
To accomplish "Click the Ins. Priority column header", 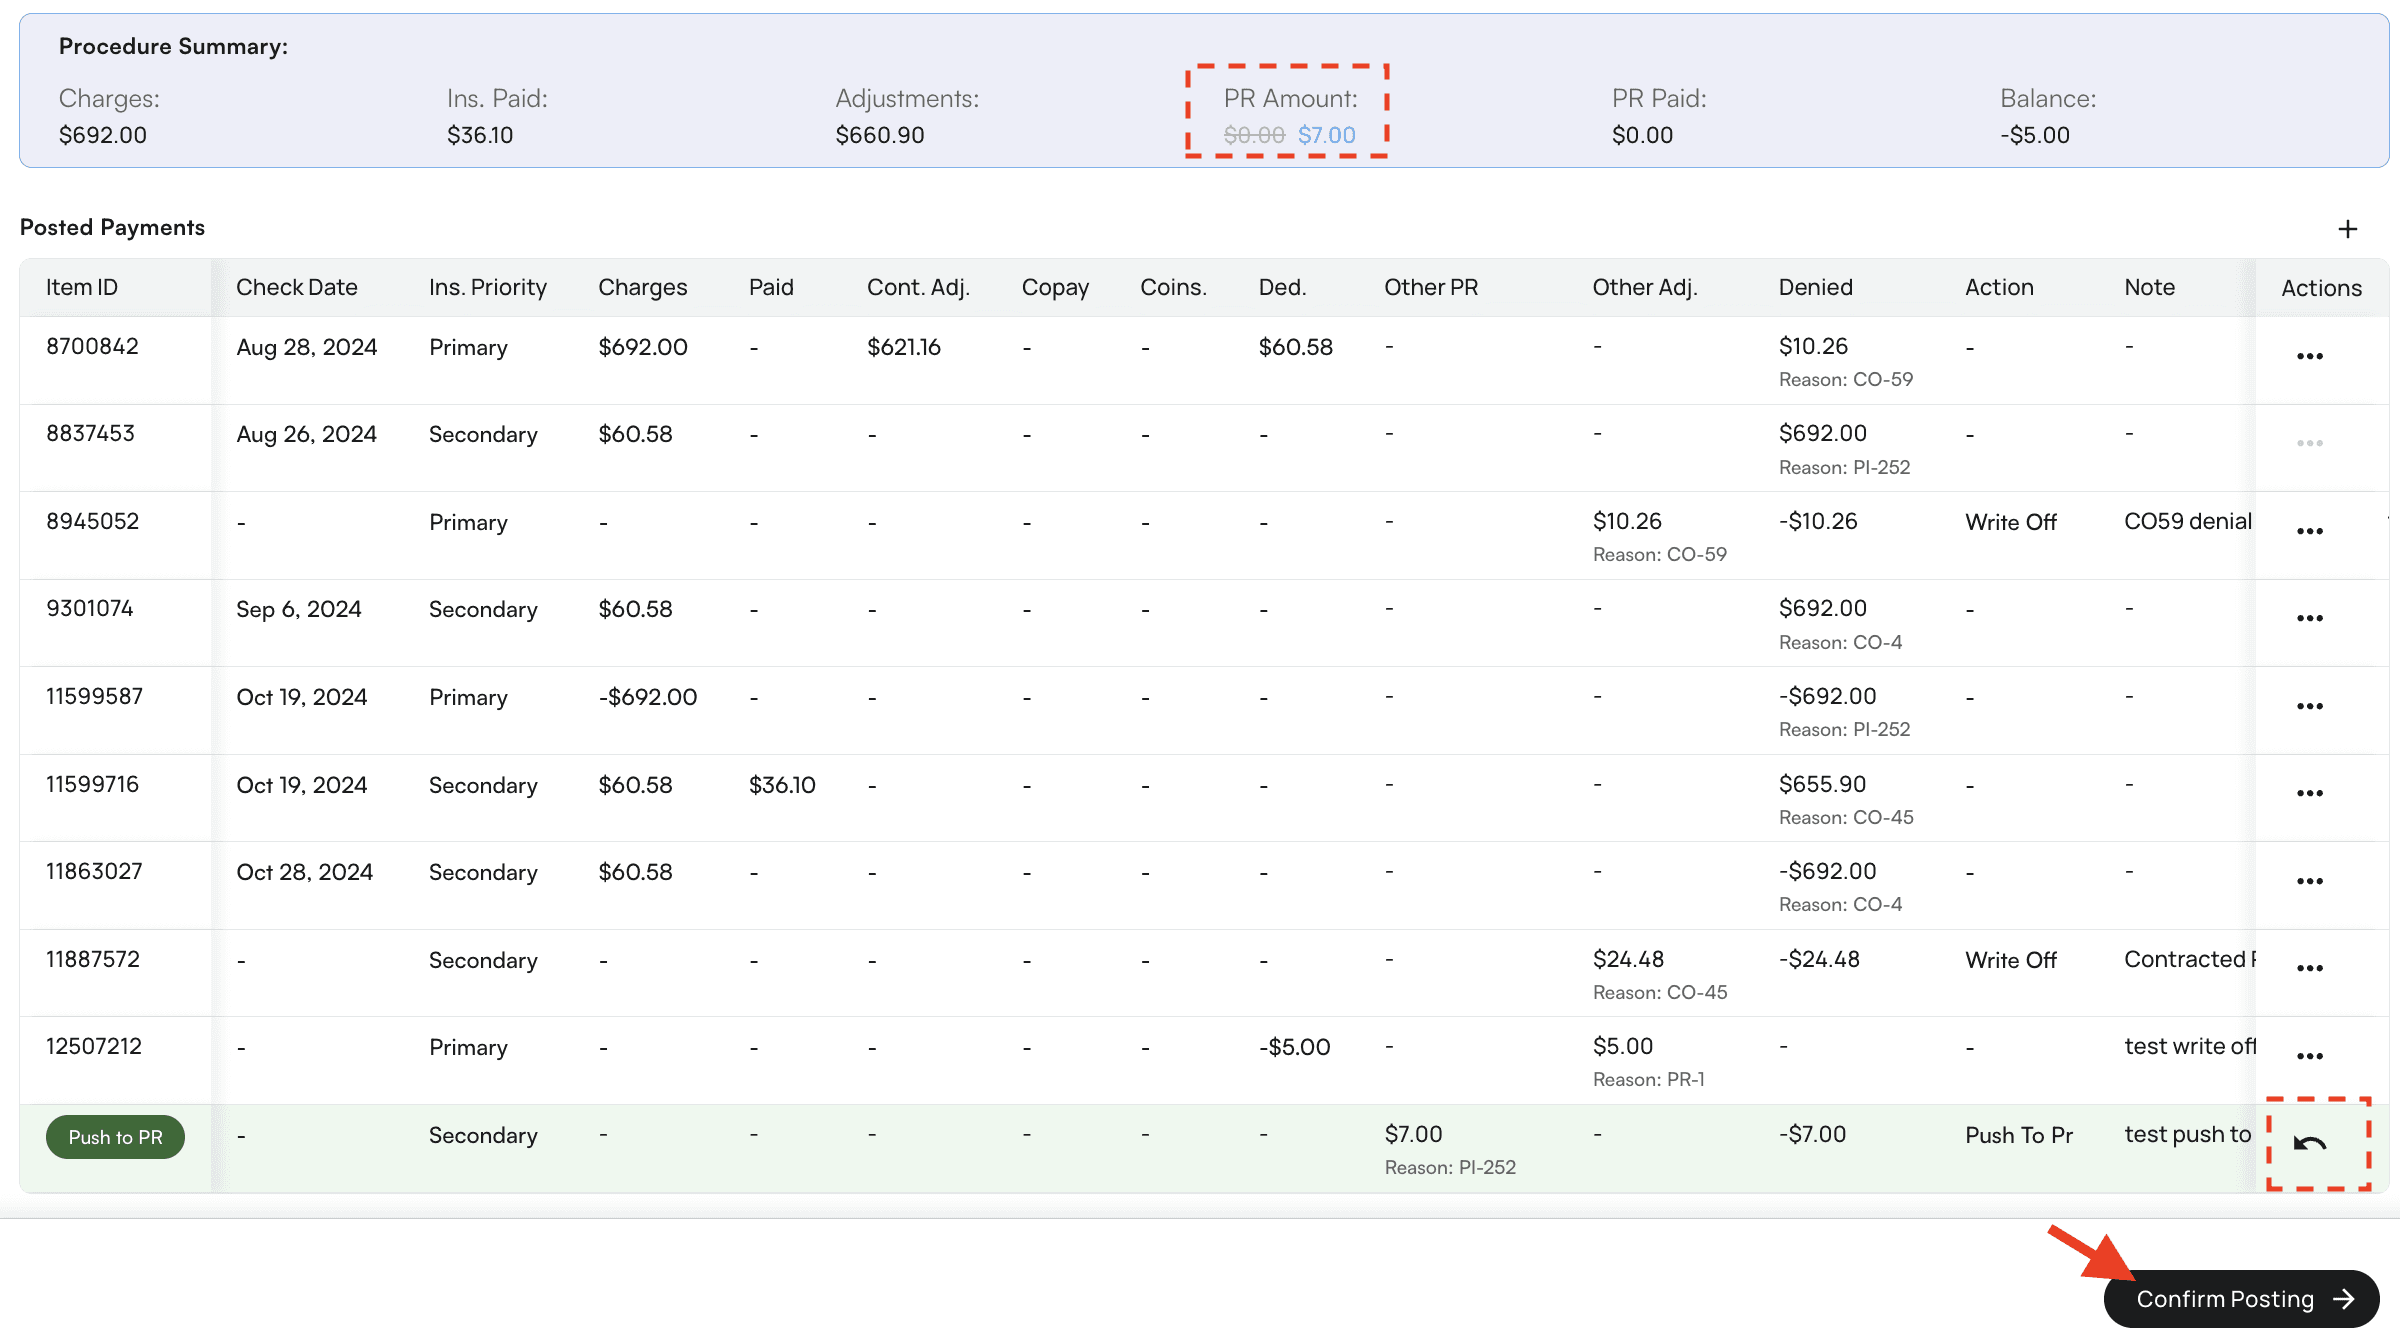I will tap(487, 287).
